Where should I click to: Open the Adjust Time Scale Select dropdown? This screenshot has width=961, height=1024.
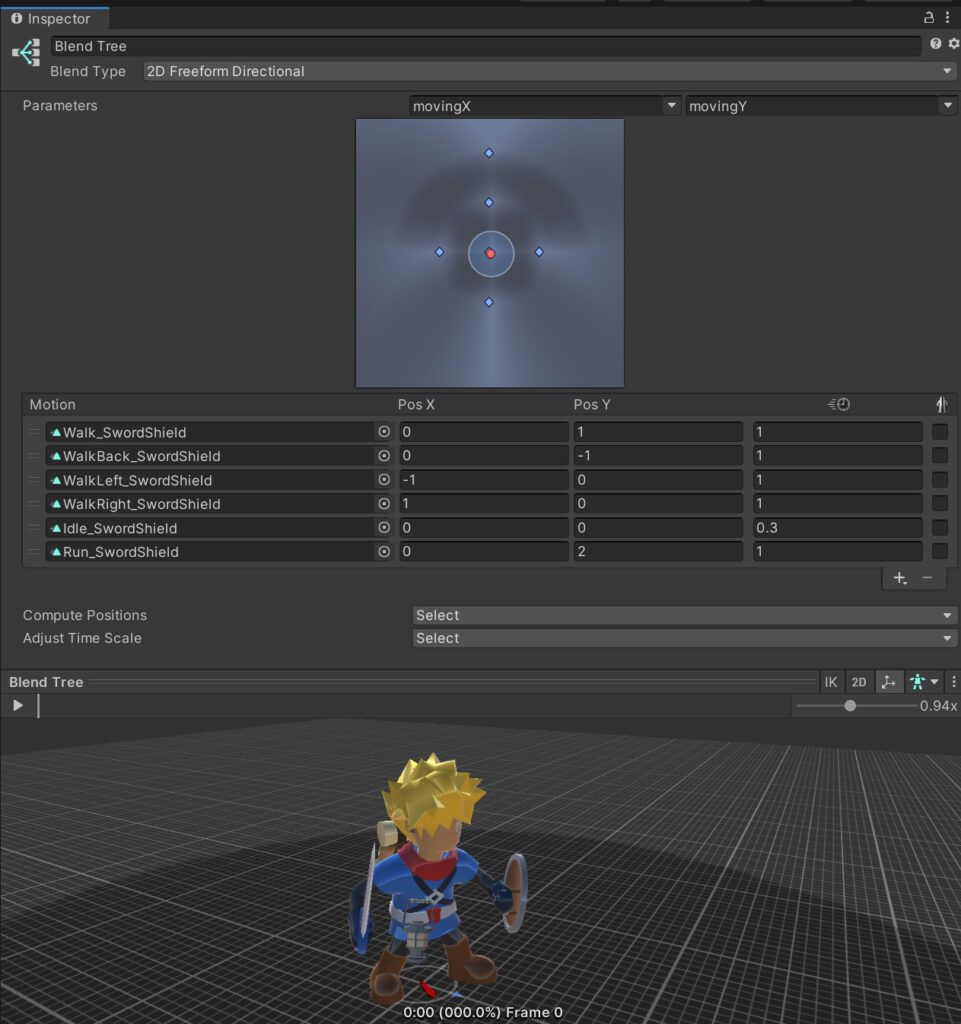tap(685, 638)
